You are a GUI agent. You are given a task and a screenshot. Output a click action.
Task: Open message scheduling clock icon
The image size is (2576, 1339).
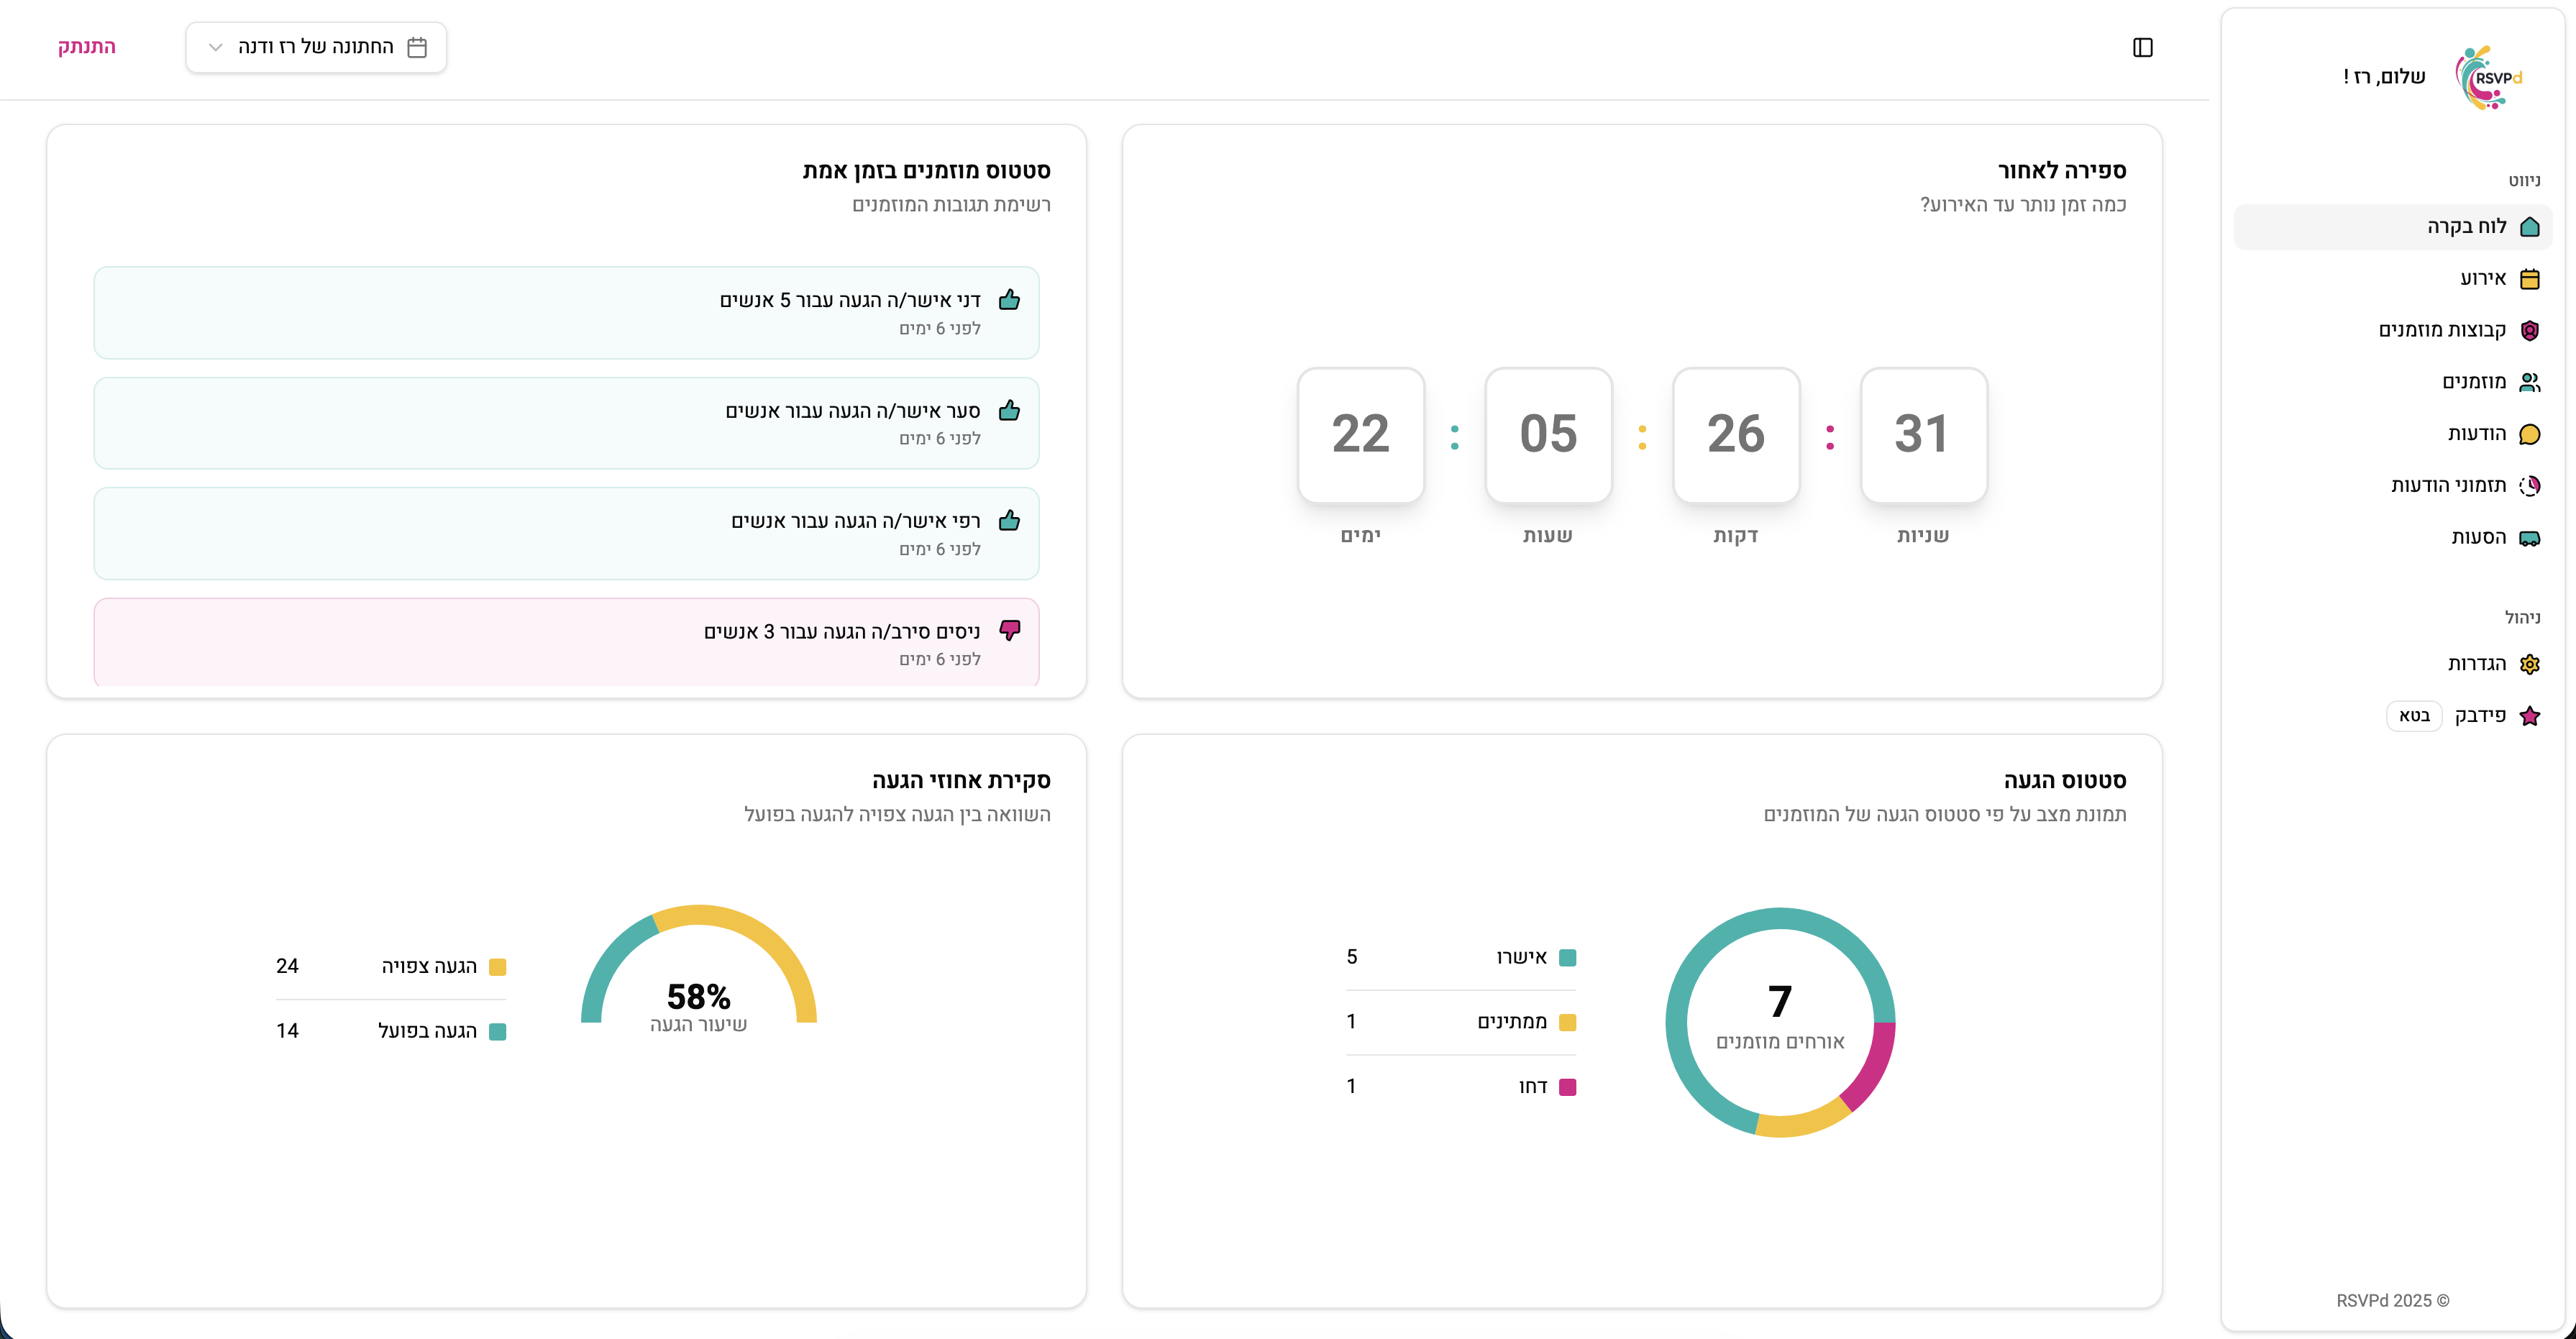pos(2529,486)
